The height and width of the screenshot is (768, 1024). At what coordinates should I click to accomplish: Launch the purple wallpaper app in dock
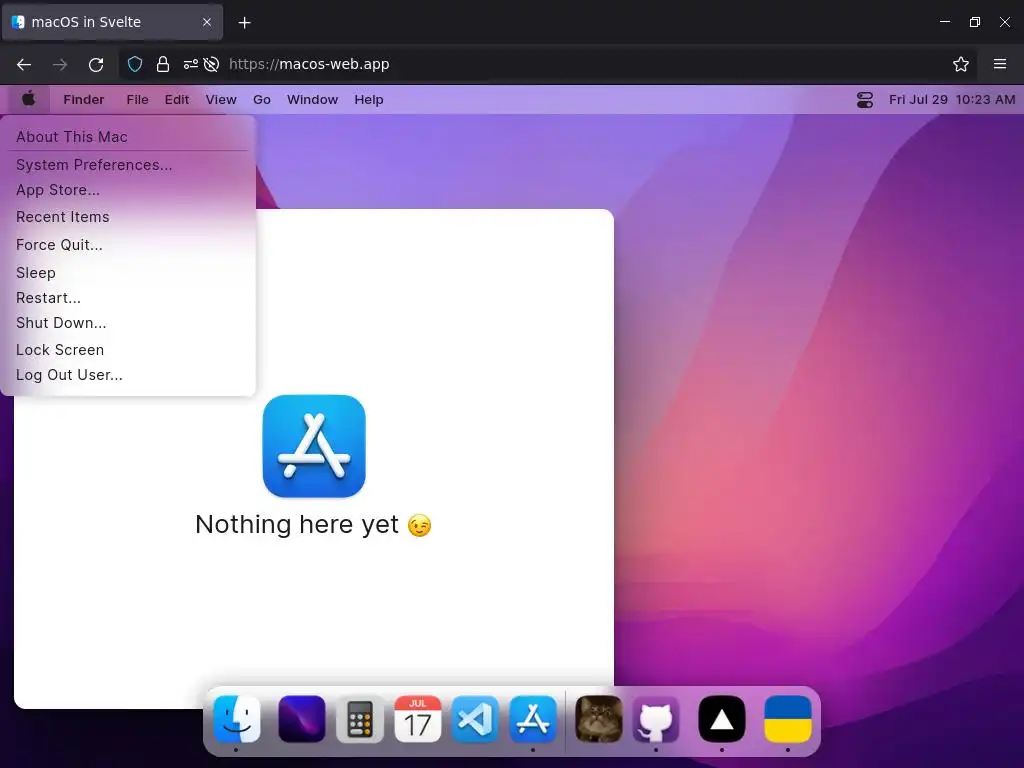pyautogui.click(x=302, y=719)
